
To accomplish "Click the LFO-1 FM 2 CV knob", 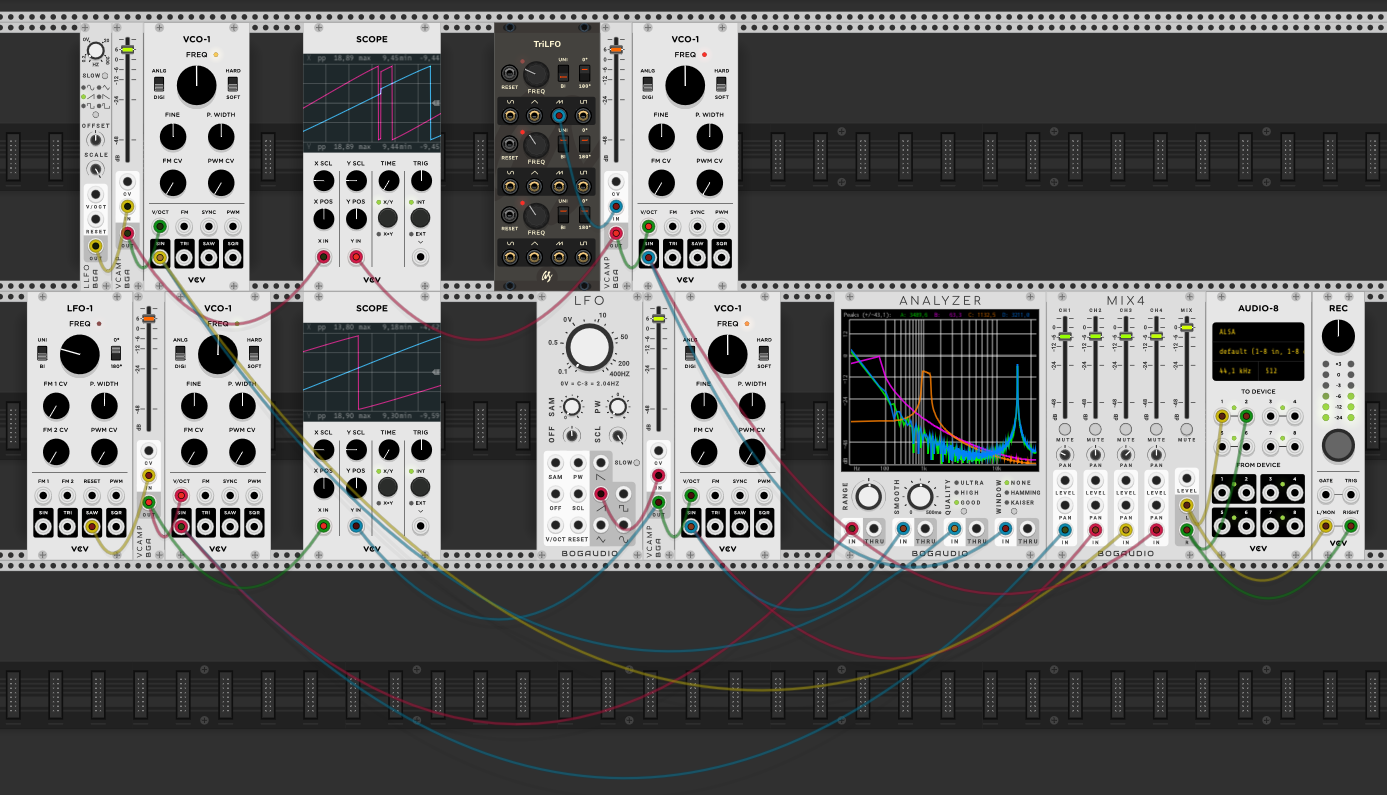I will tap(55, 452).
